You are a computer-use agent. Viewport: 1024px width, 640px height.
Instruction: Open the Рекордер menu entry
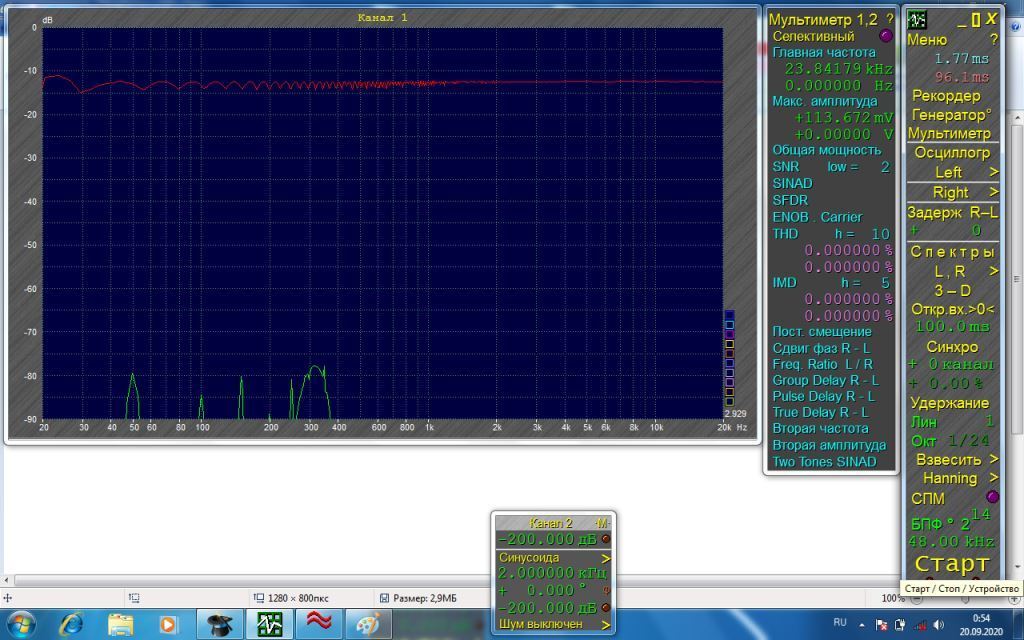[947, 96]
